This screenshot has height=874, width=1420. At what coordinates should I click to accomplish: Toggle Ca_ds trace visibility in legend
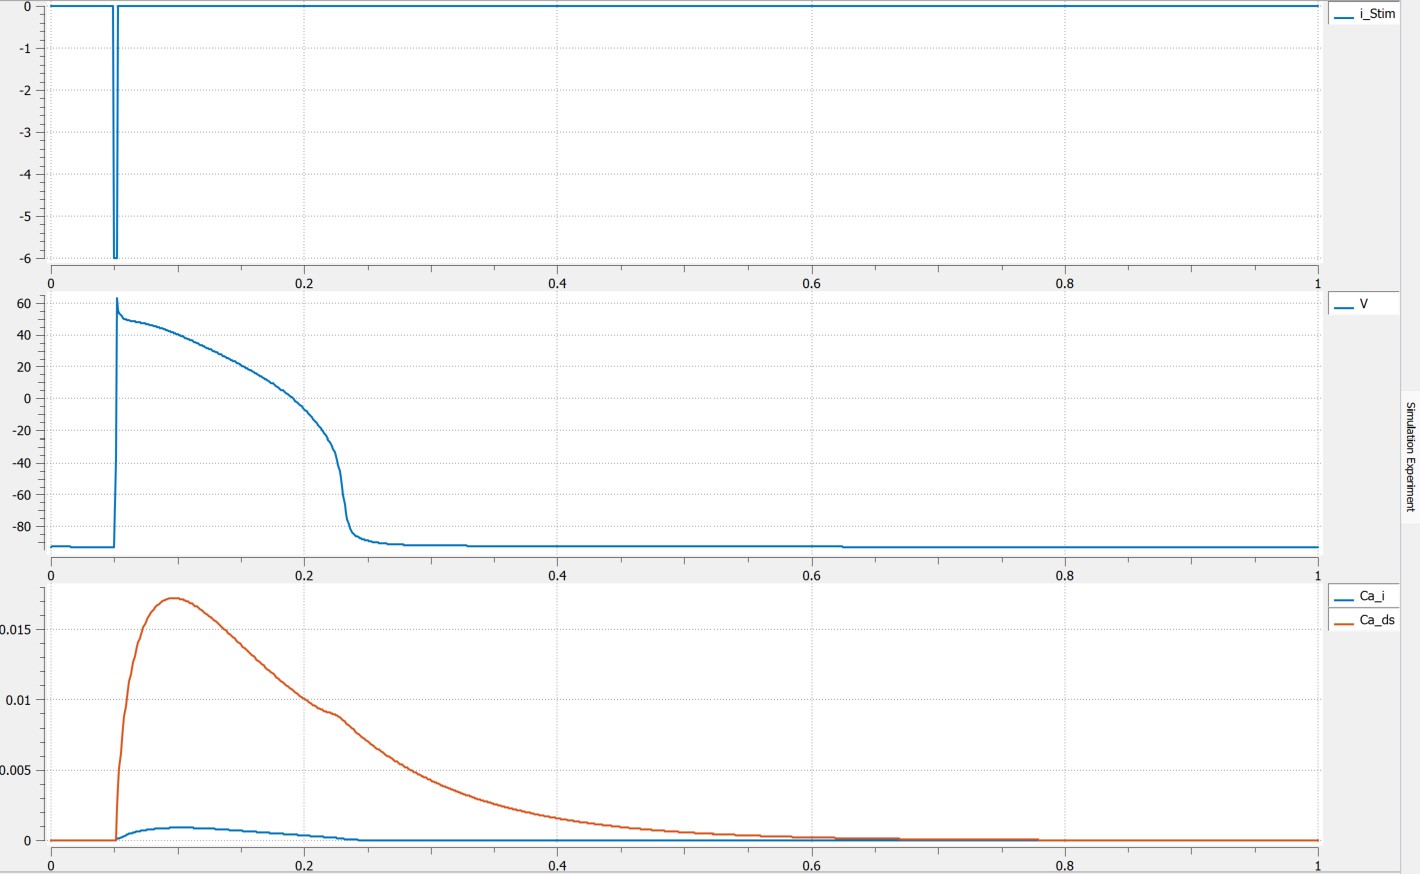(1376, 620)
